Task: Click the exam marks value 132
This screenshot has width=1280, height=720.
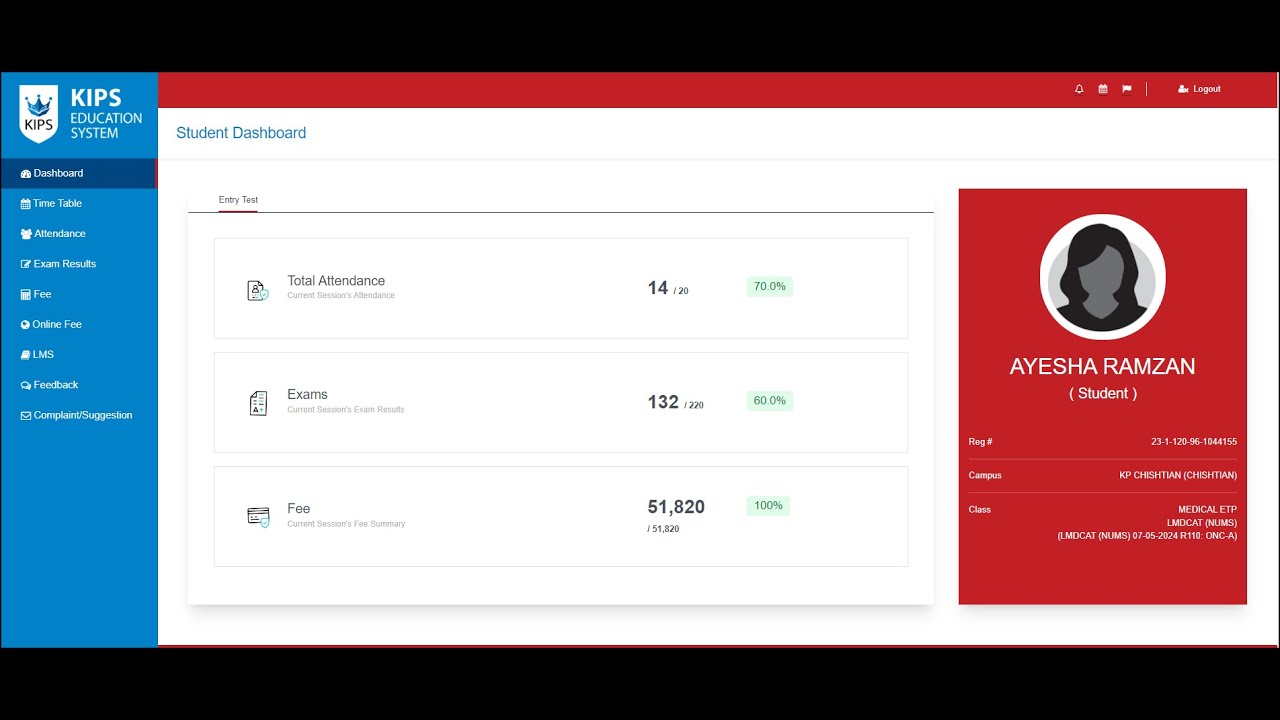Action: pos(663,402)
